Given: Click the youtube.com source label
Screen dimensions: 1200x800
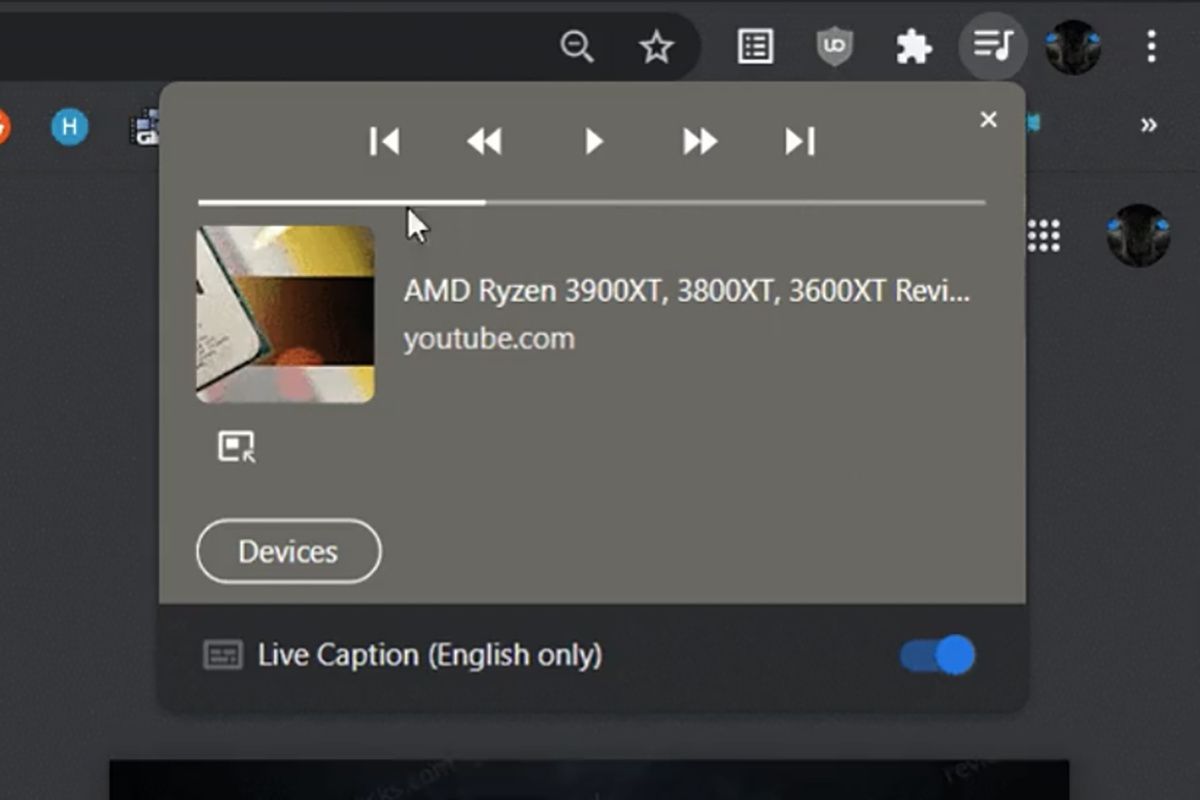Looking at the screenshot, I should [x=489, y=339].
